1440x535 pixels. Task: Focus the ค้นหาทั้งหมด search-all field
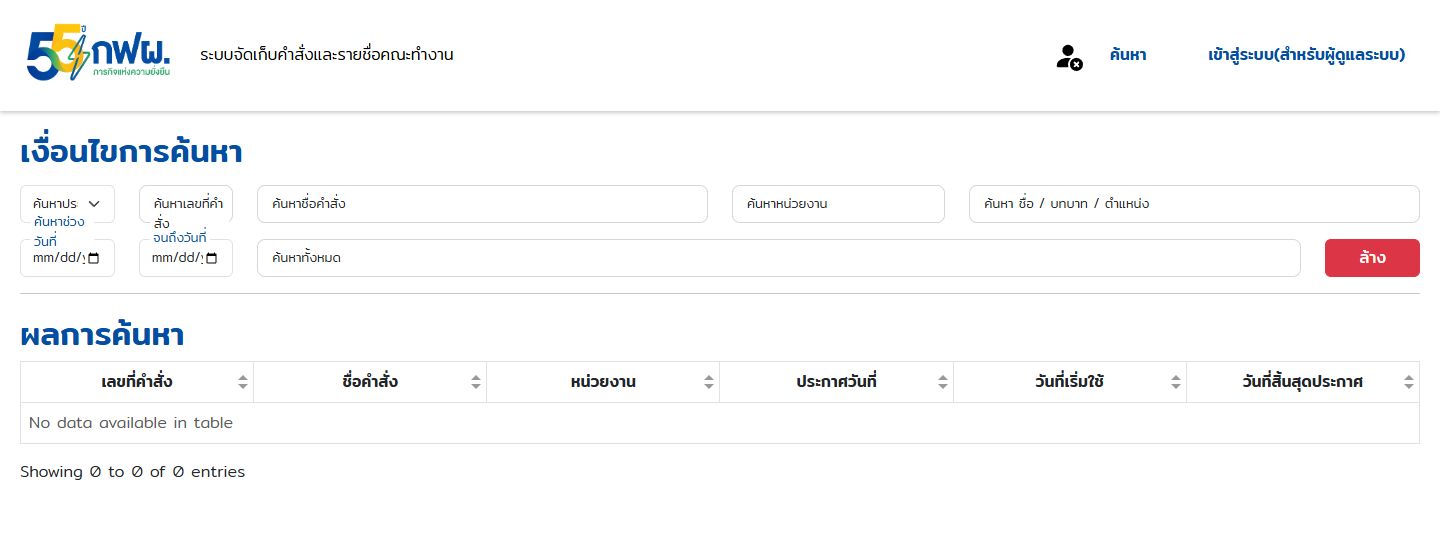point(778,258)
